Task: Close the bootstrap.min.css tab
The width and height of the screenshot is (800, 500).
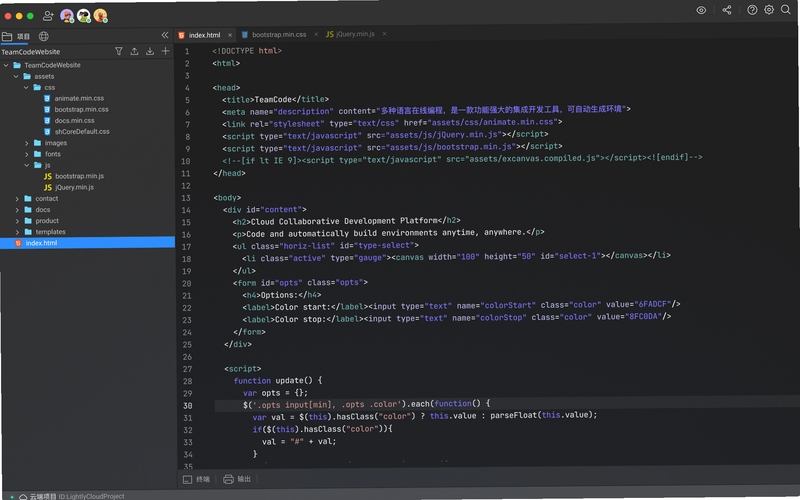Action: 316,34
